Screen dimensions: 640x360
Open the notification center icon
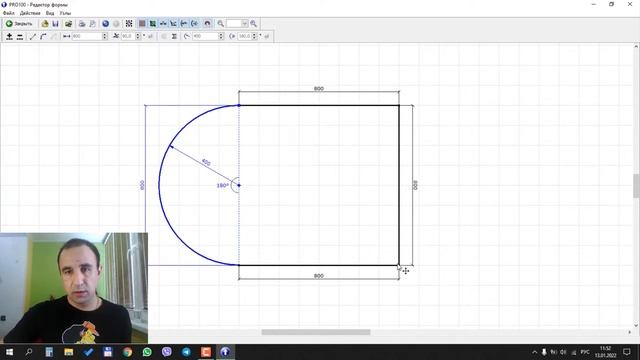[627, 352]
